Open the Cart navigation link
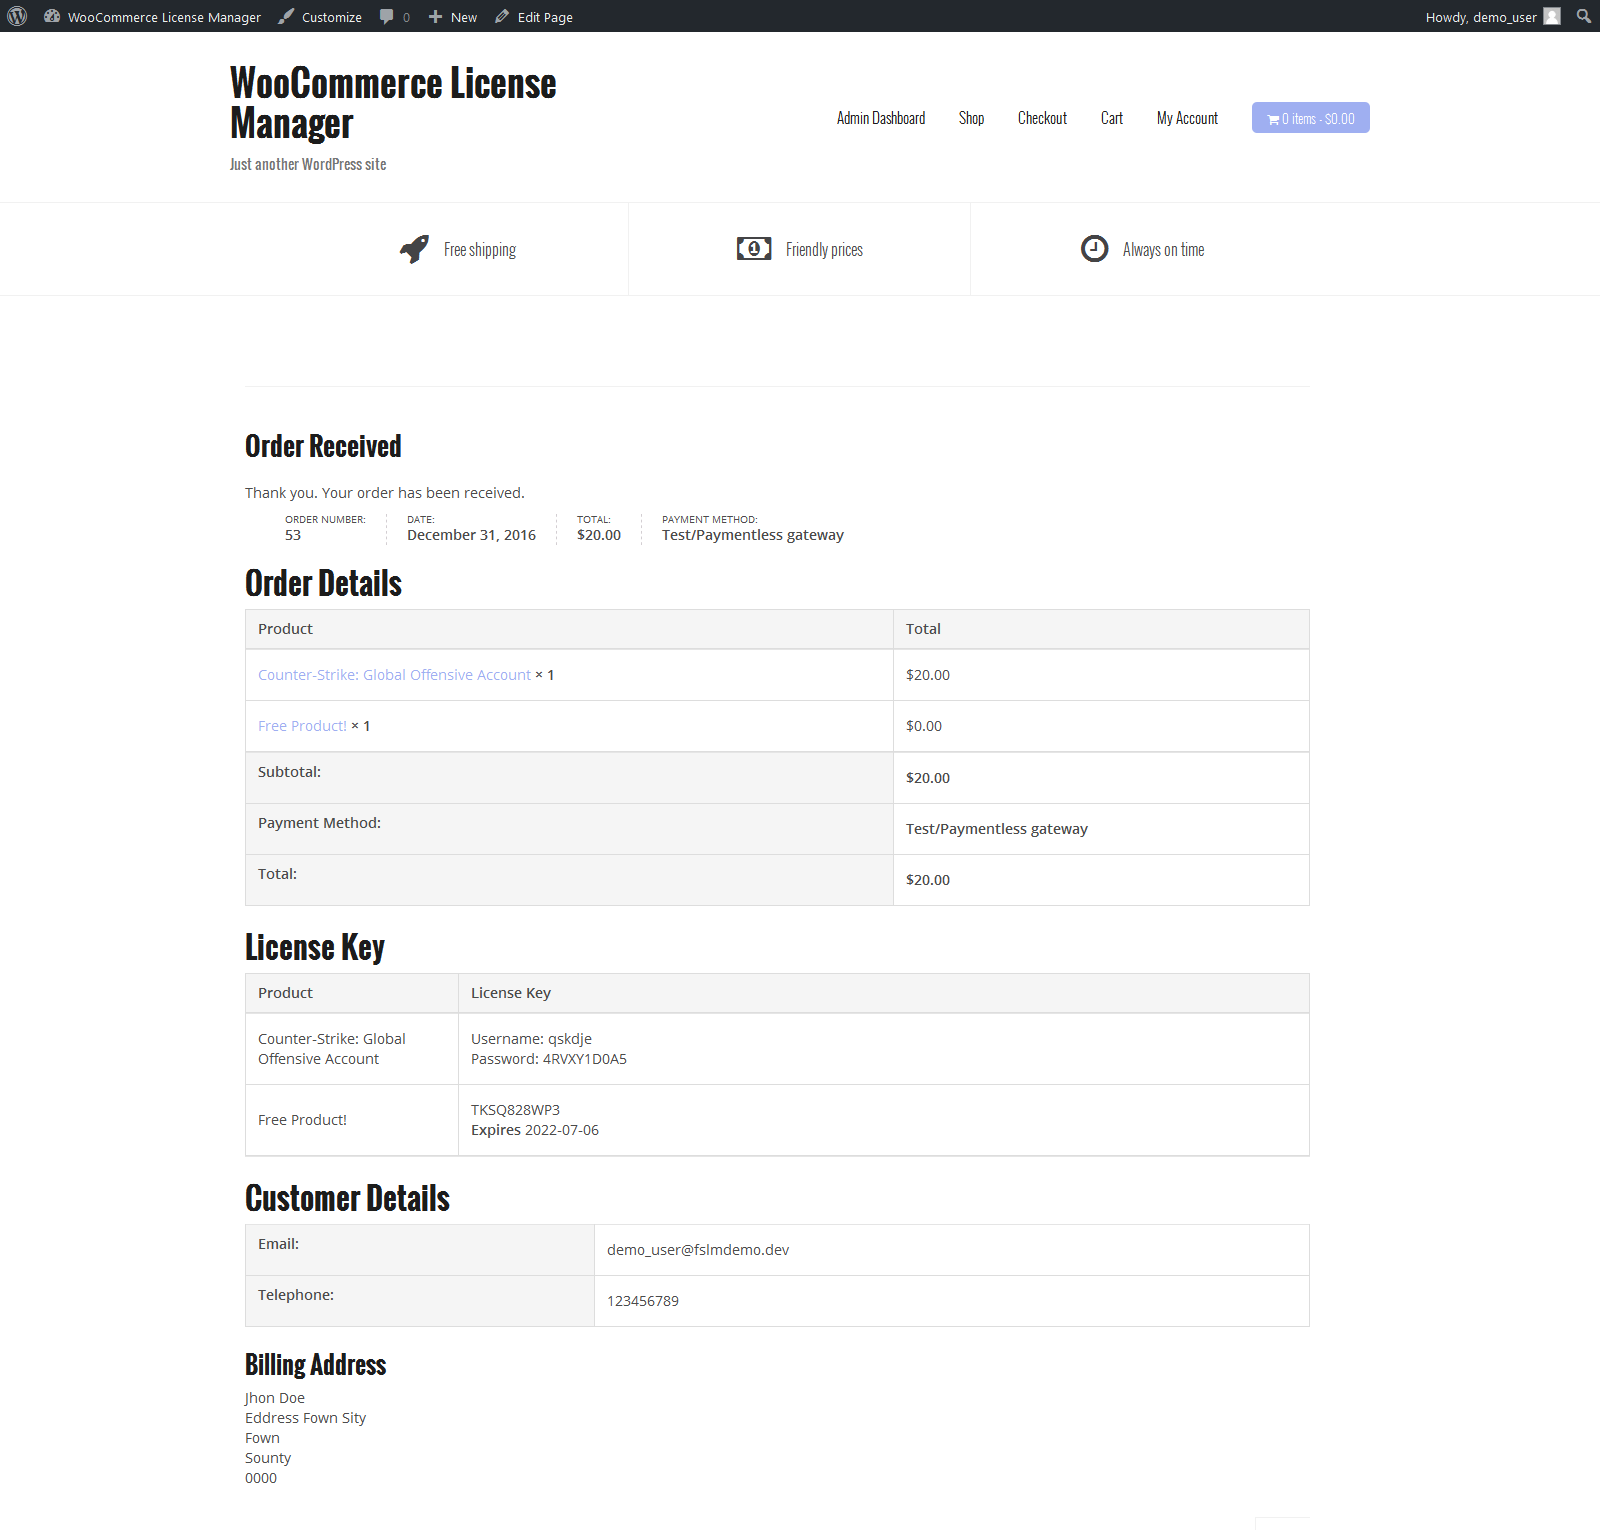This screenshot has width=1600, height=1530. point(1112,118)
